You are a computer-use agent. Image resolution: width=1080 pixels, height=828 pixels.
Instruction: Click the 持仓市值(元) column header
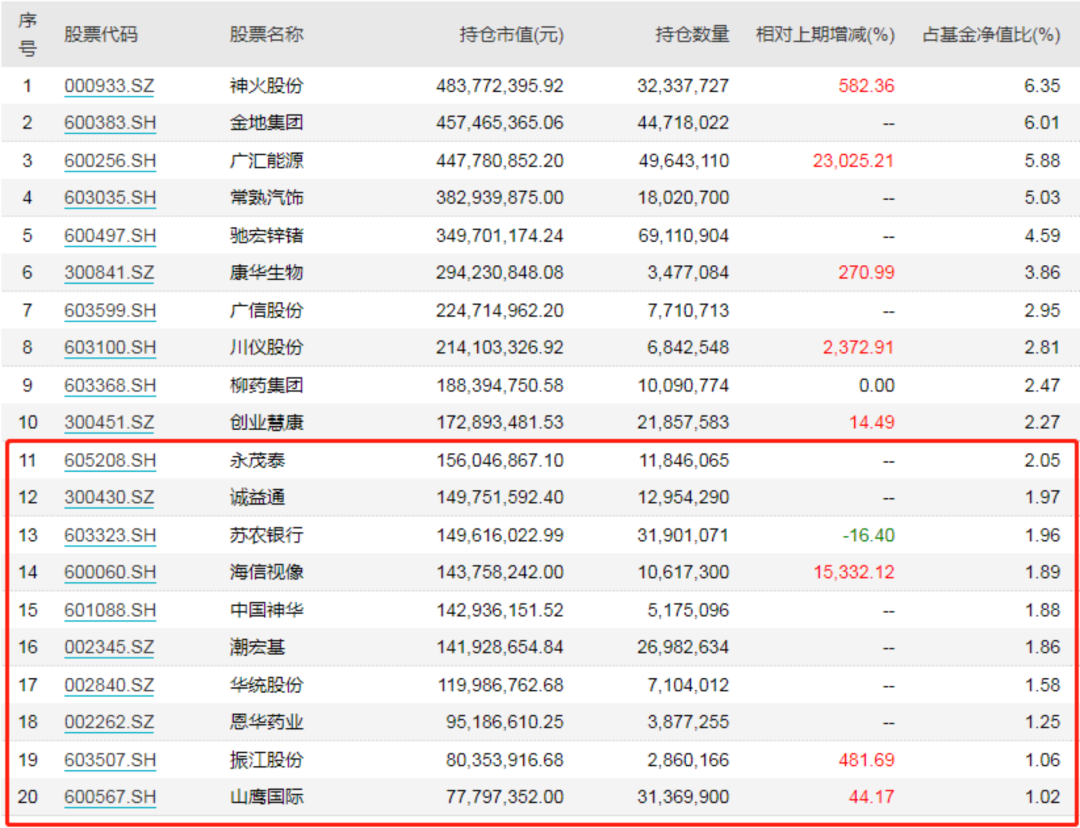(x=511, y=35)
